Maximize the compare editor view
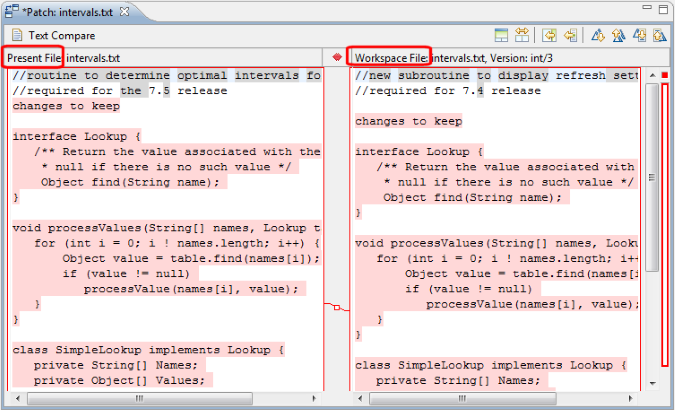Viewport: 675px width, 410px height. (x=662, y=10)
